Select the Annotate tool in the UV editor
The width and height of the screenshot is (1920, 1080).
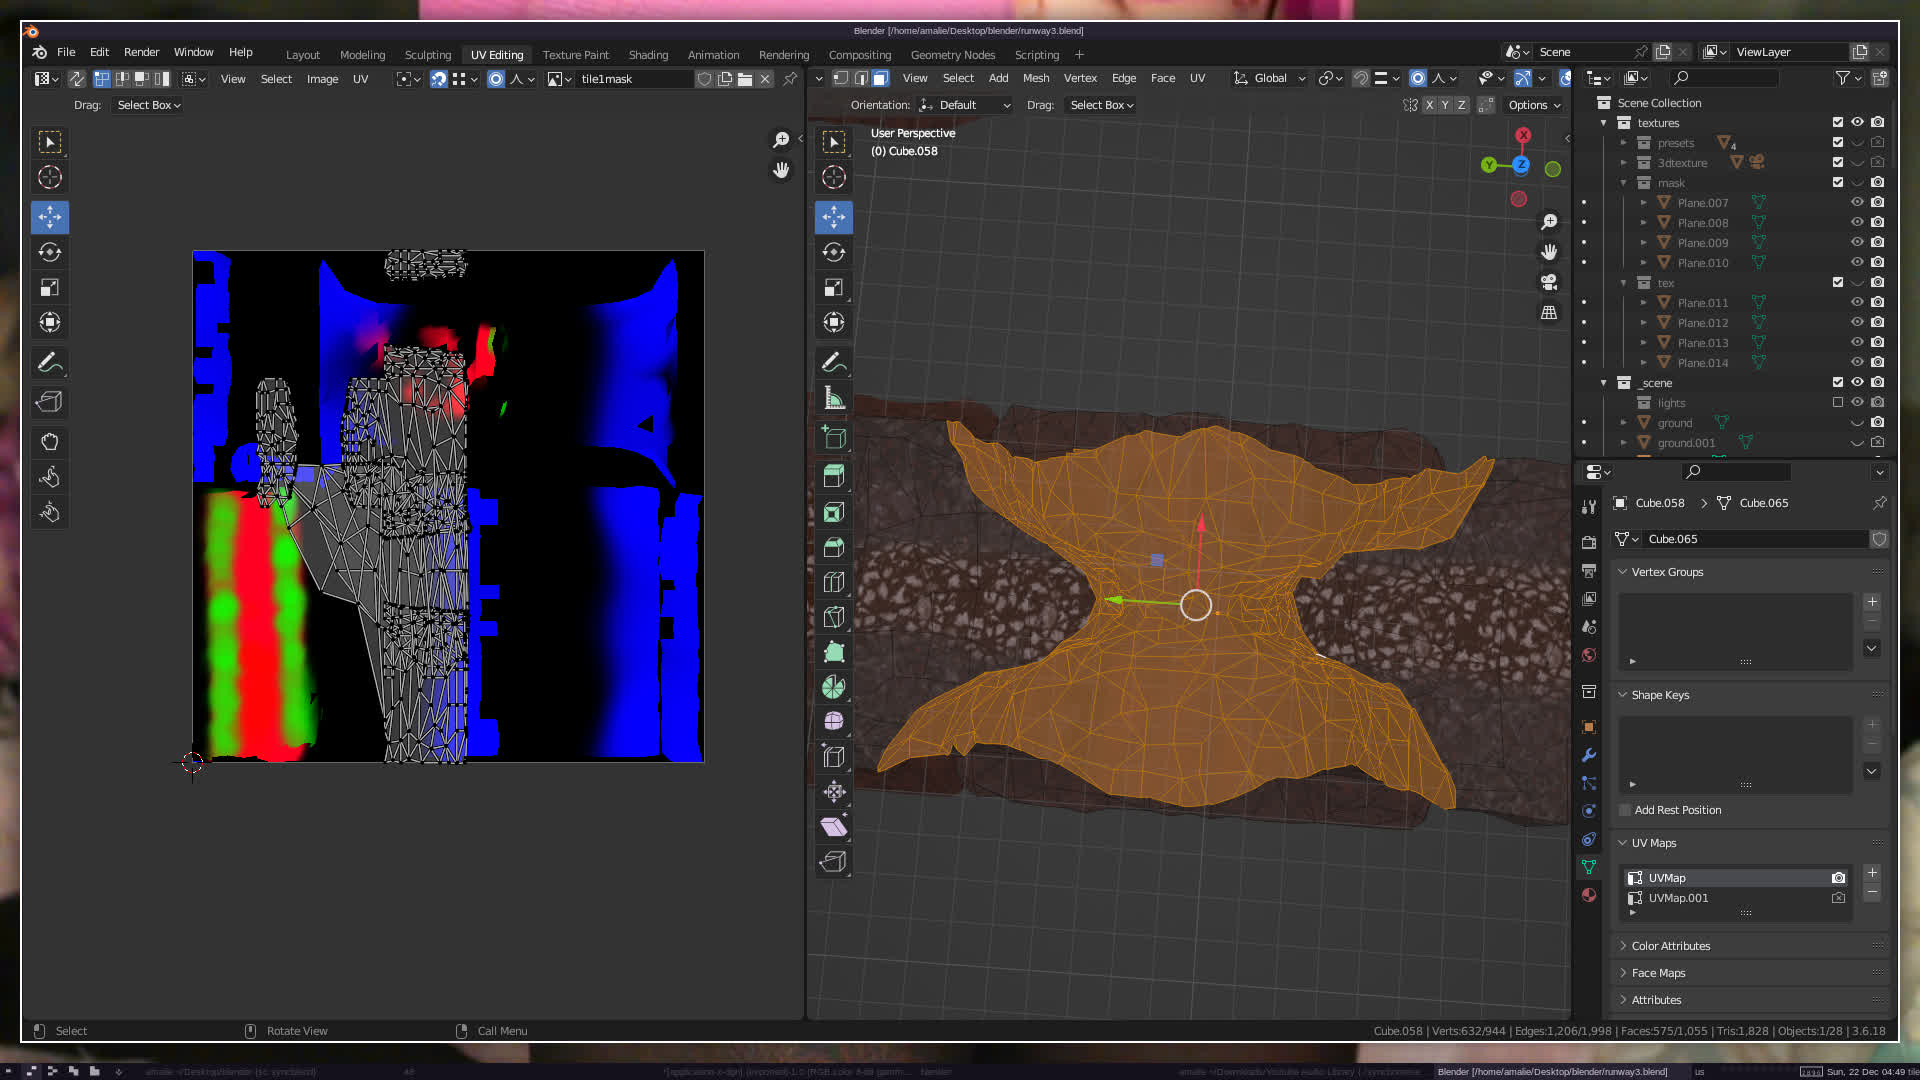(50, 363)
